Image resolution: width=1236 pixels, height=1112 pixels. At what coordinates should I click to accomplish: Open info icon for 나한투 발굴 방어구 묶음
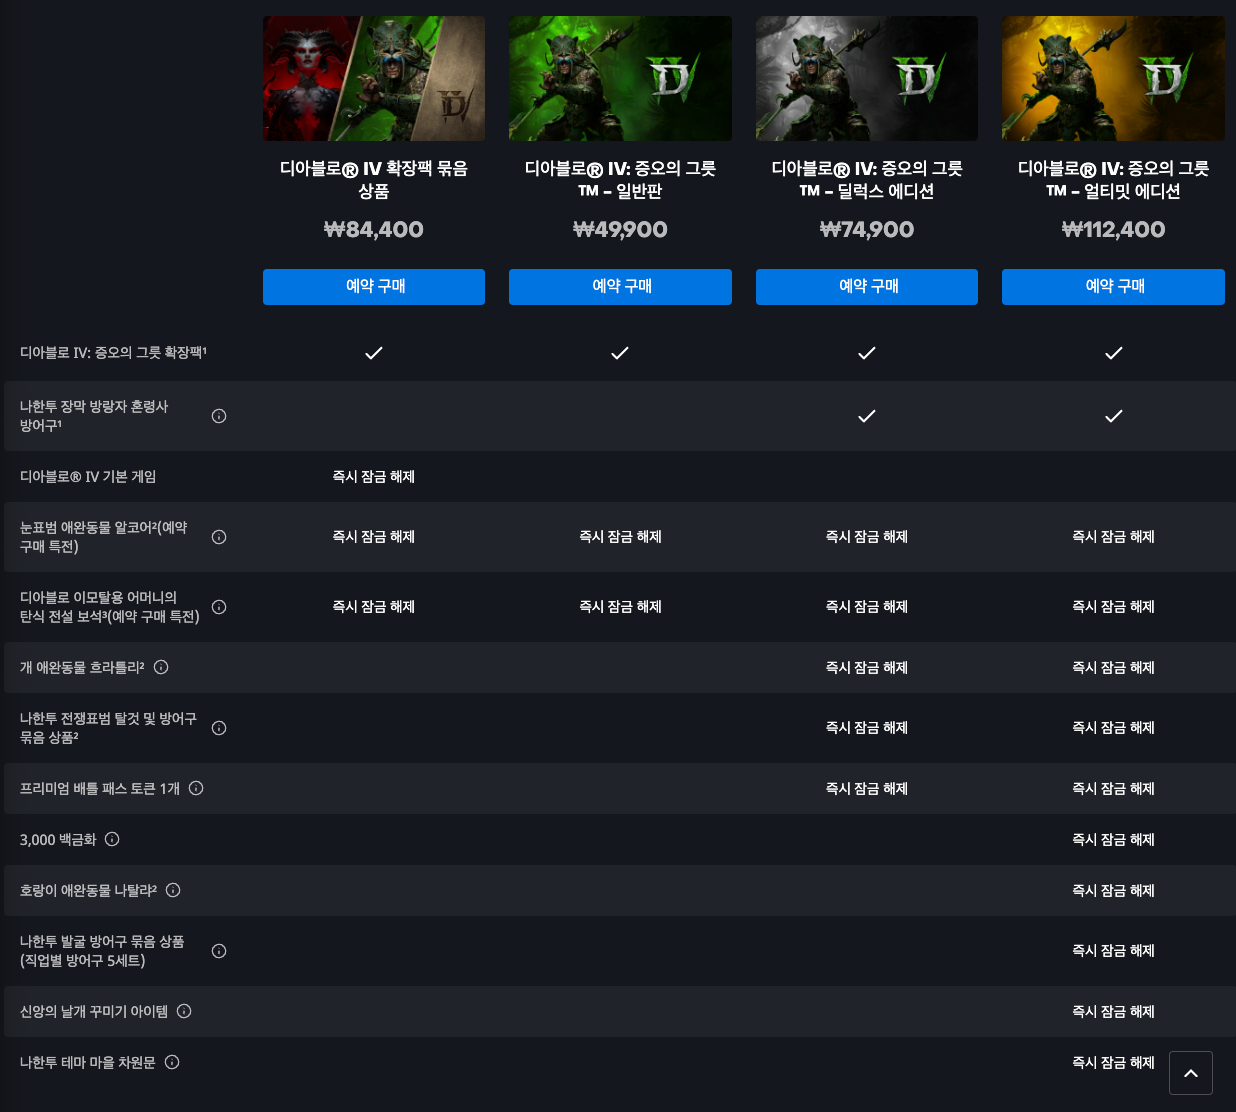[x=219, y=951]
